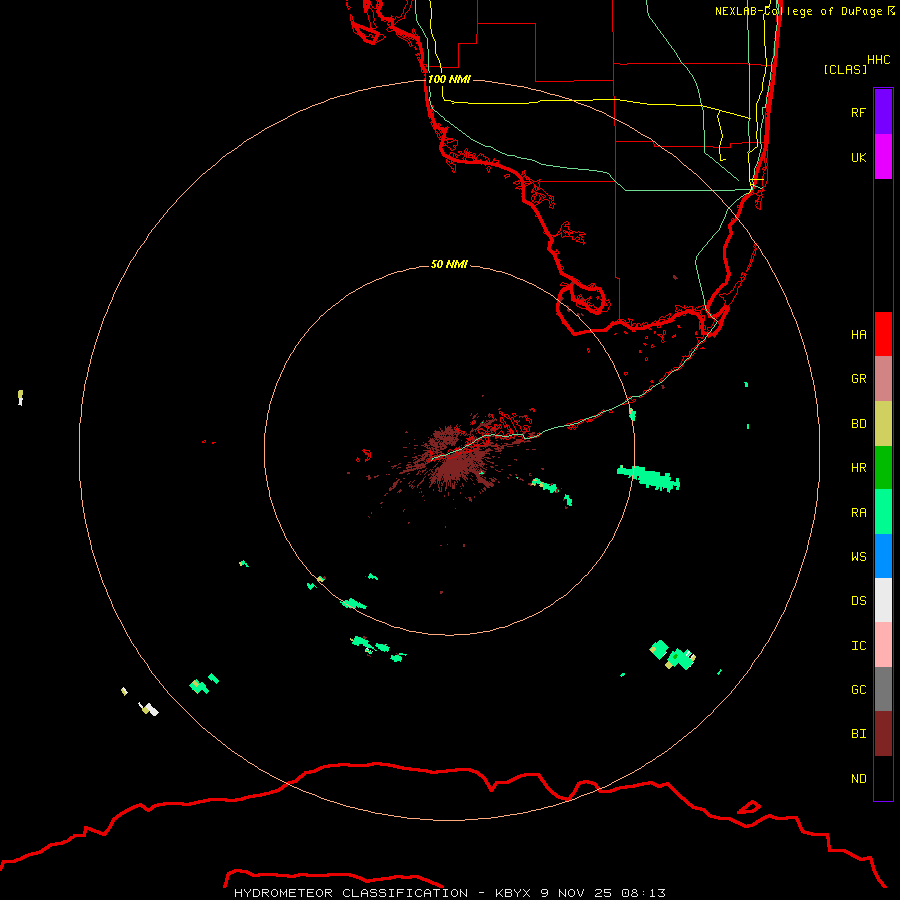Screen dimensions: 900x900
Task: Click the [CLAS] units label
Action: 845,69
